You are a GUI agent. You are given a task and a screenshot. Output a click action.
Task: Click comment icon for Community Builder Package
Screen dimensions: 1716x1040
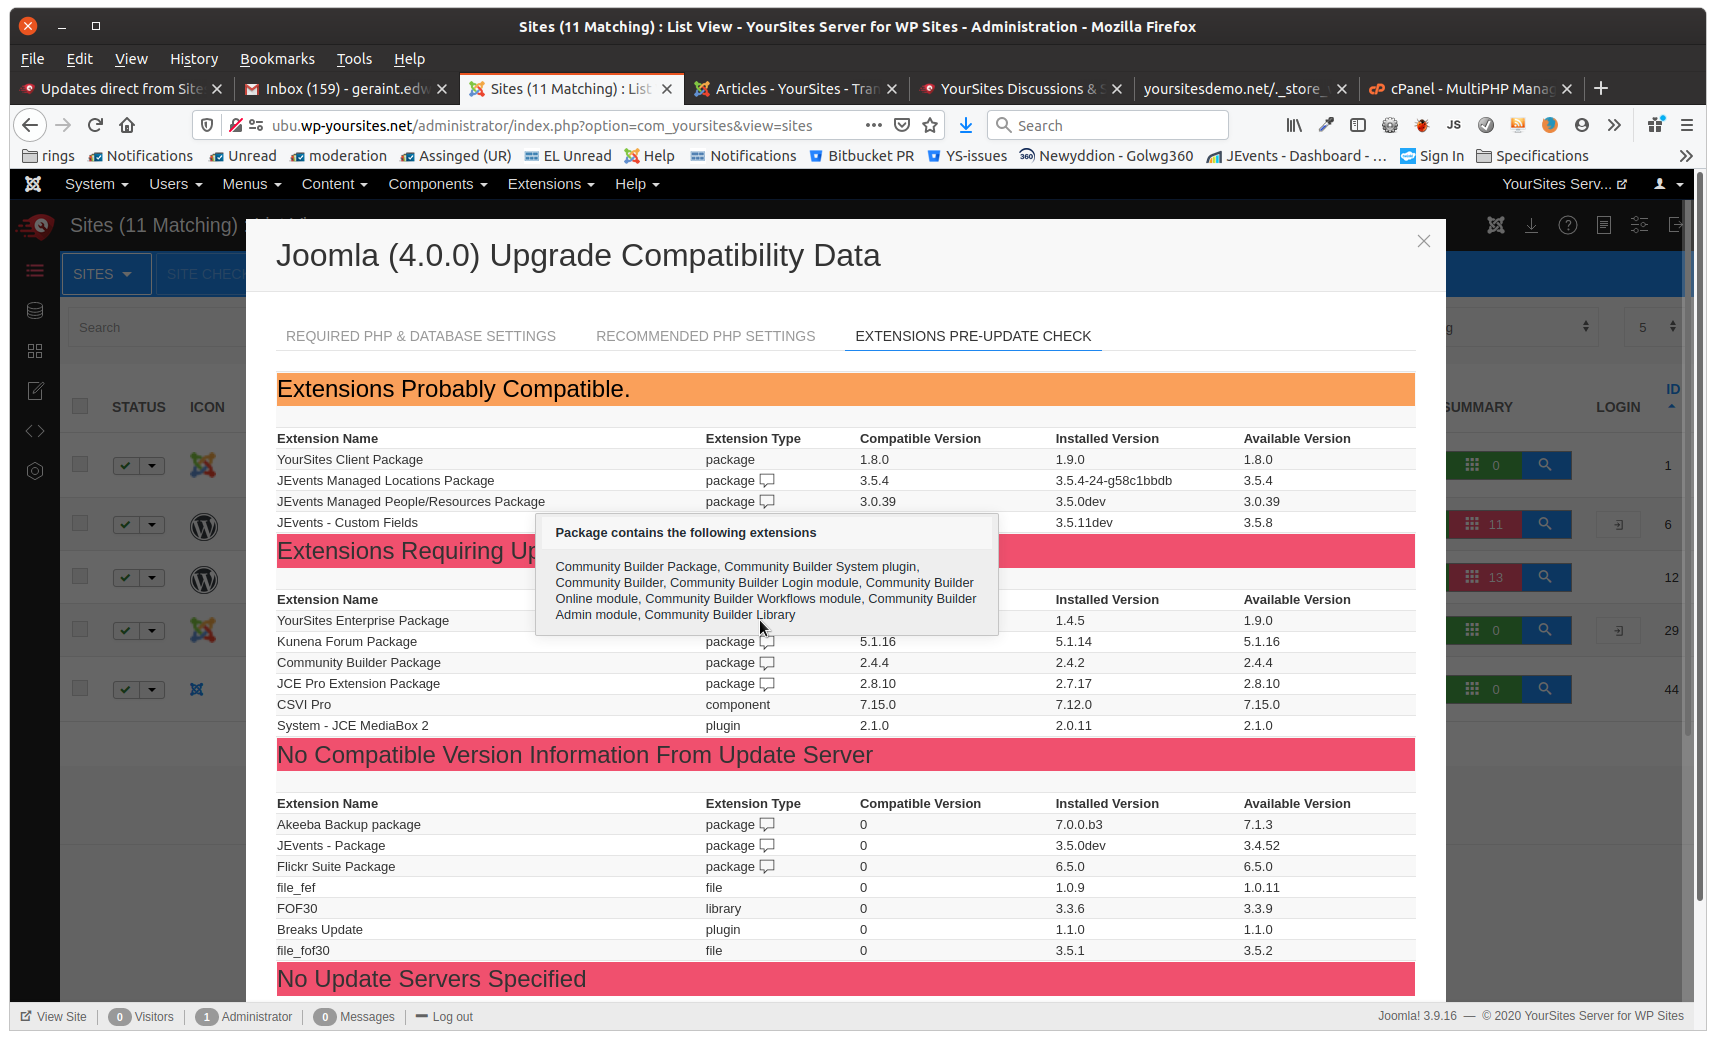(767, 663)
